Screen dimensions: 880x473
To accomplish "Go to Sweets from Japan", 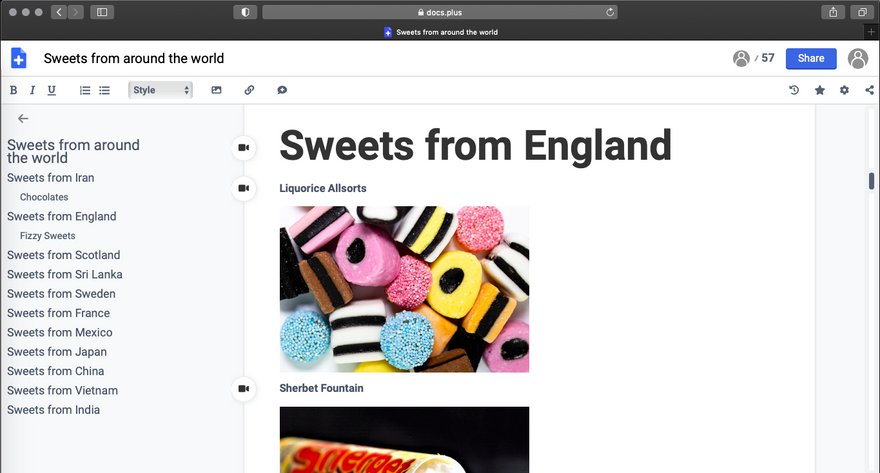I will pyautogui.click(x=57, y=352).
